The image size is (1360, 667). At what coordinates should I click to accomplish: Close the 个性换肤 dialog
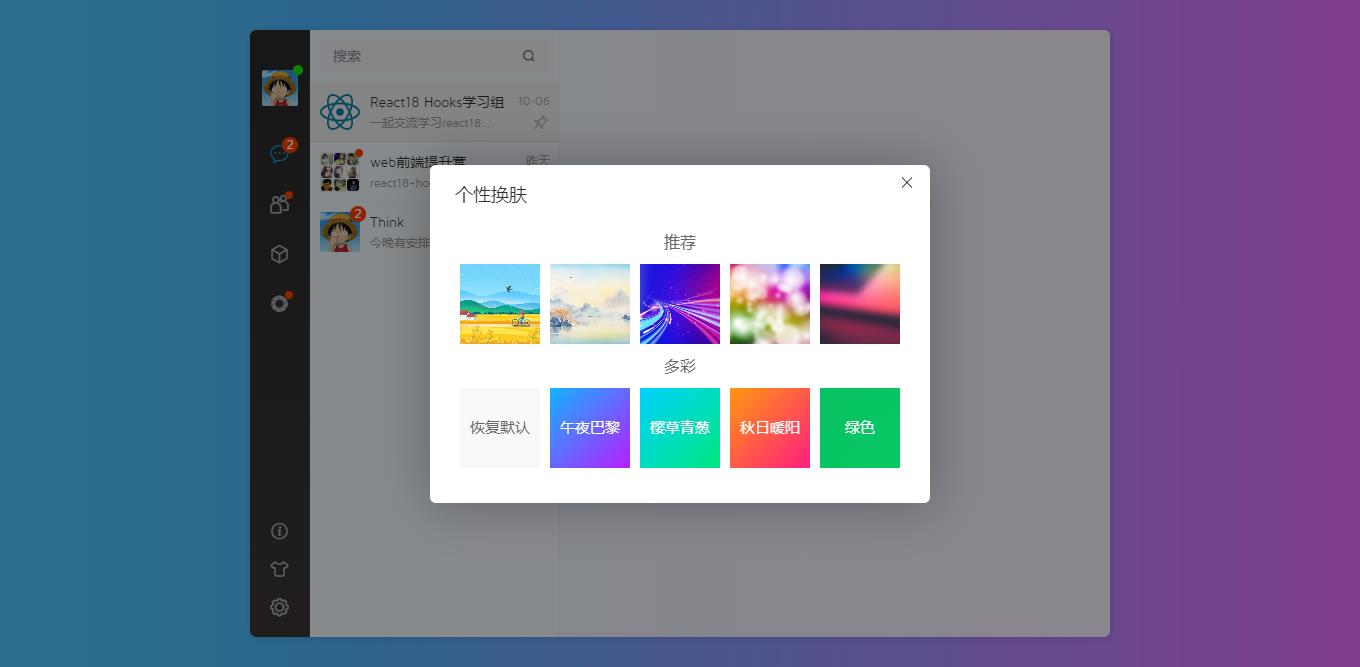(906, 183)
